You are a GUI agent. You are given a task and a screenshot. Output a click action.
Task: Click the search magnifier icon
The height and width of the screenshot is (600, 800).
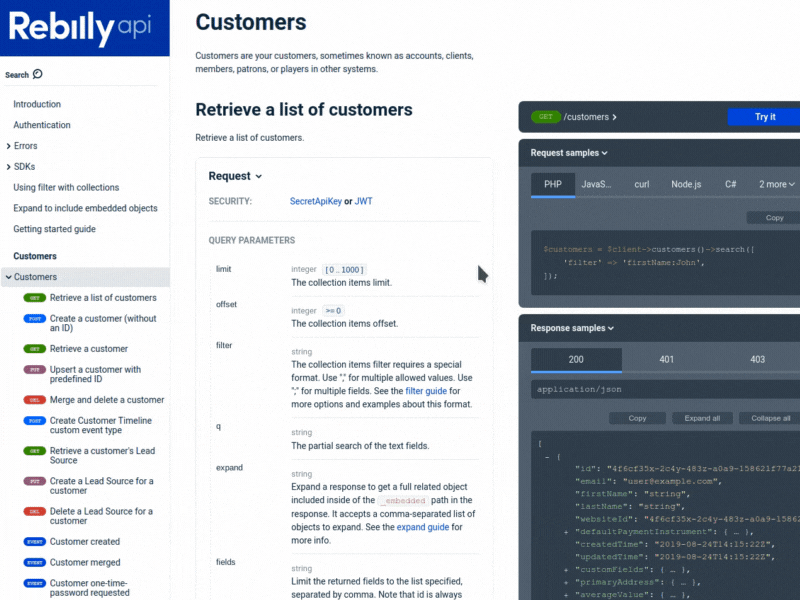click(37, 74)
